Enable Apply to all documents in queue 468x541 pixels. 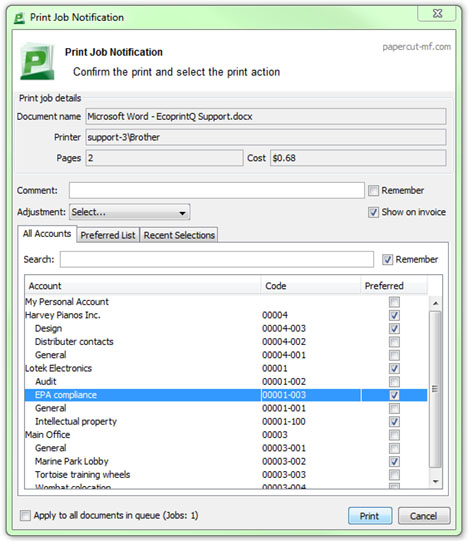(x=25, y=515)
